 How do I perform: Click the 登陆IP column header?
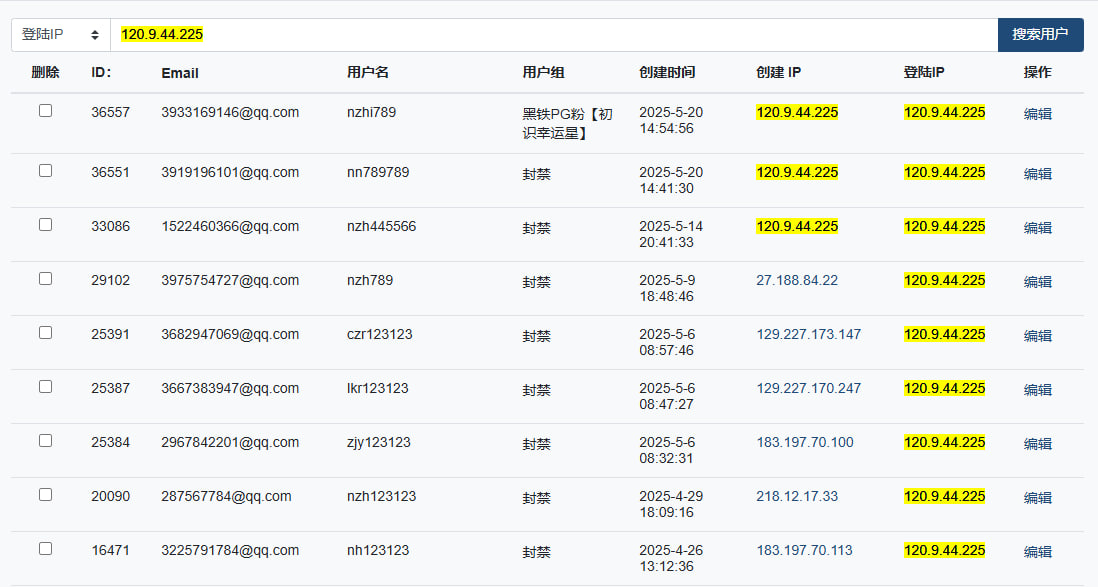tap(924, 72)
